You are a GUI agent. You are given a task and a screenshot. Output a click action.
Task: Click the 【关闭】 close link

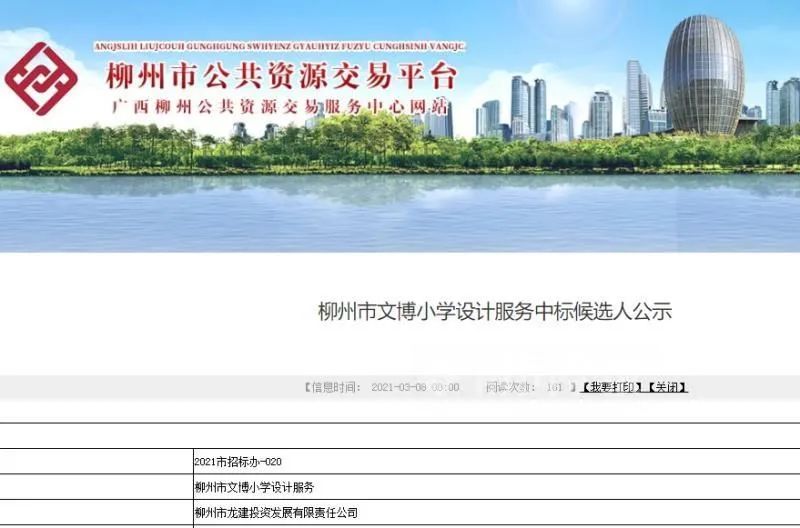[668, 387]
